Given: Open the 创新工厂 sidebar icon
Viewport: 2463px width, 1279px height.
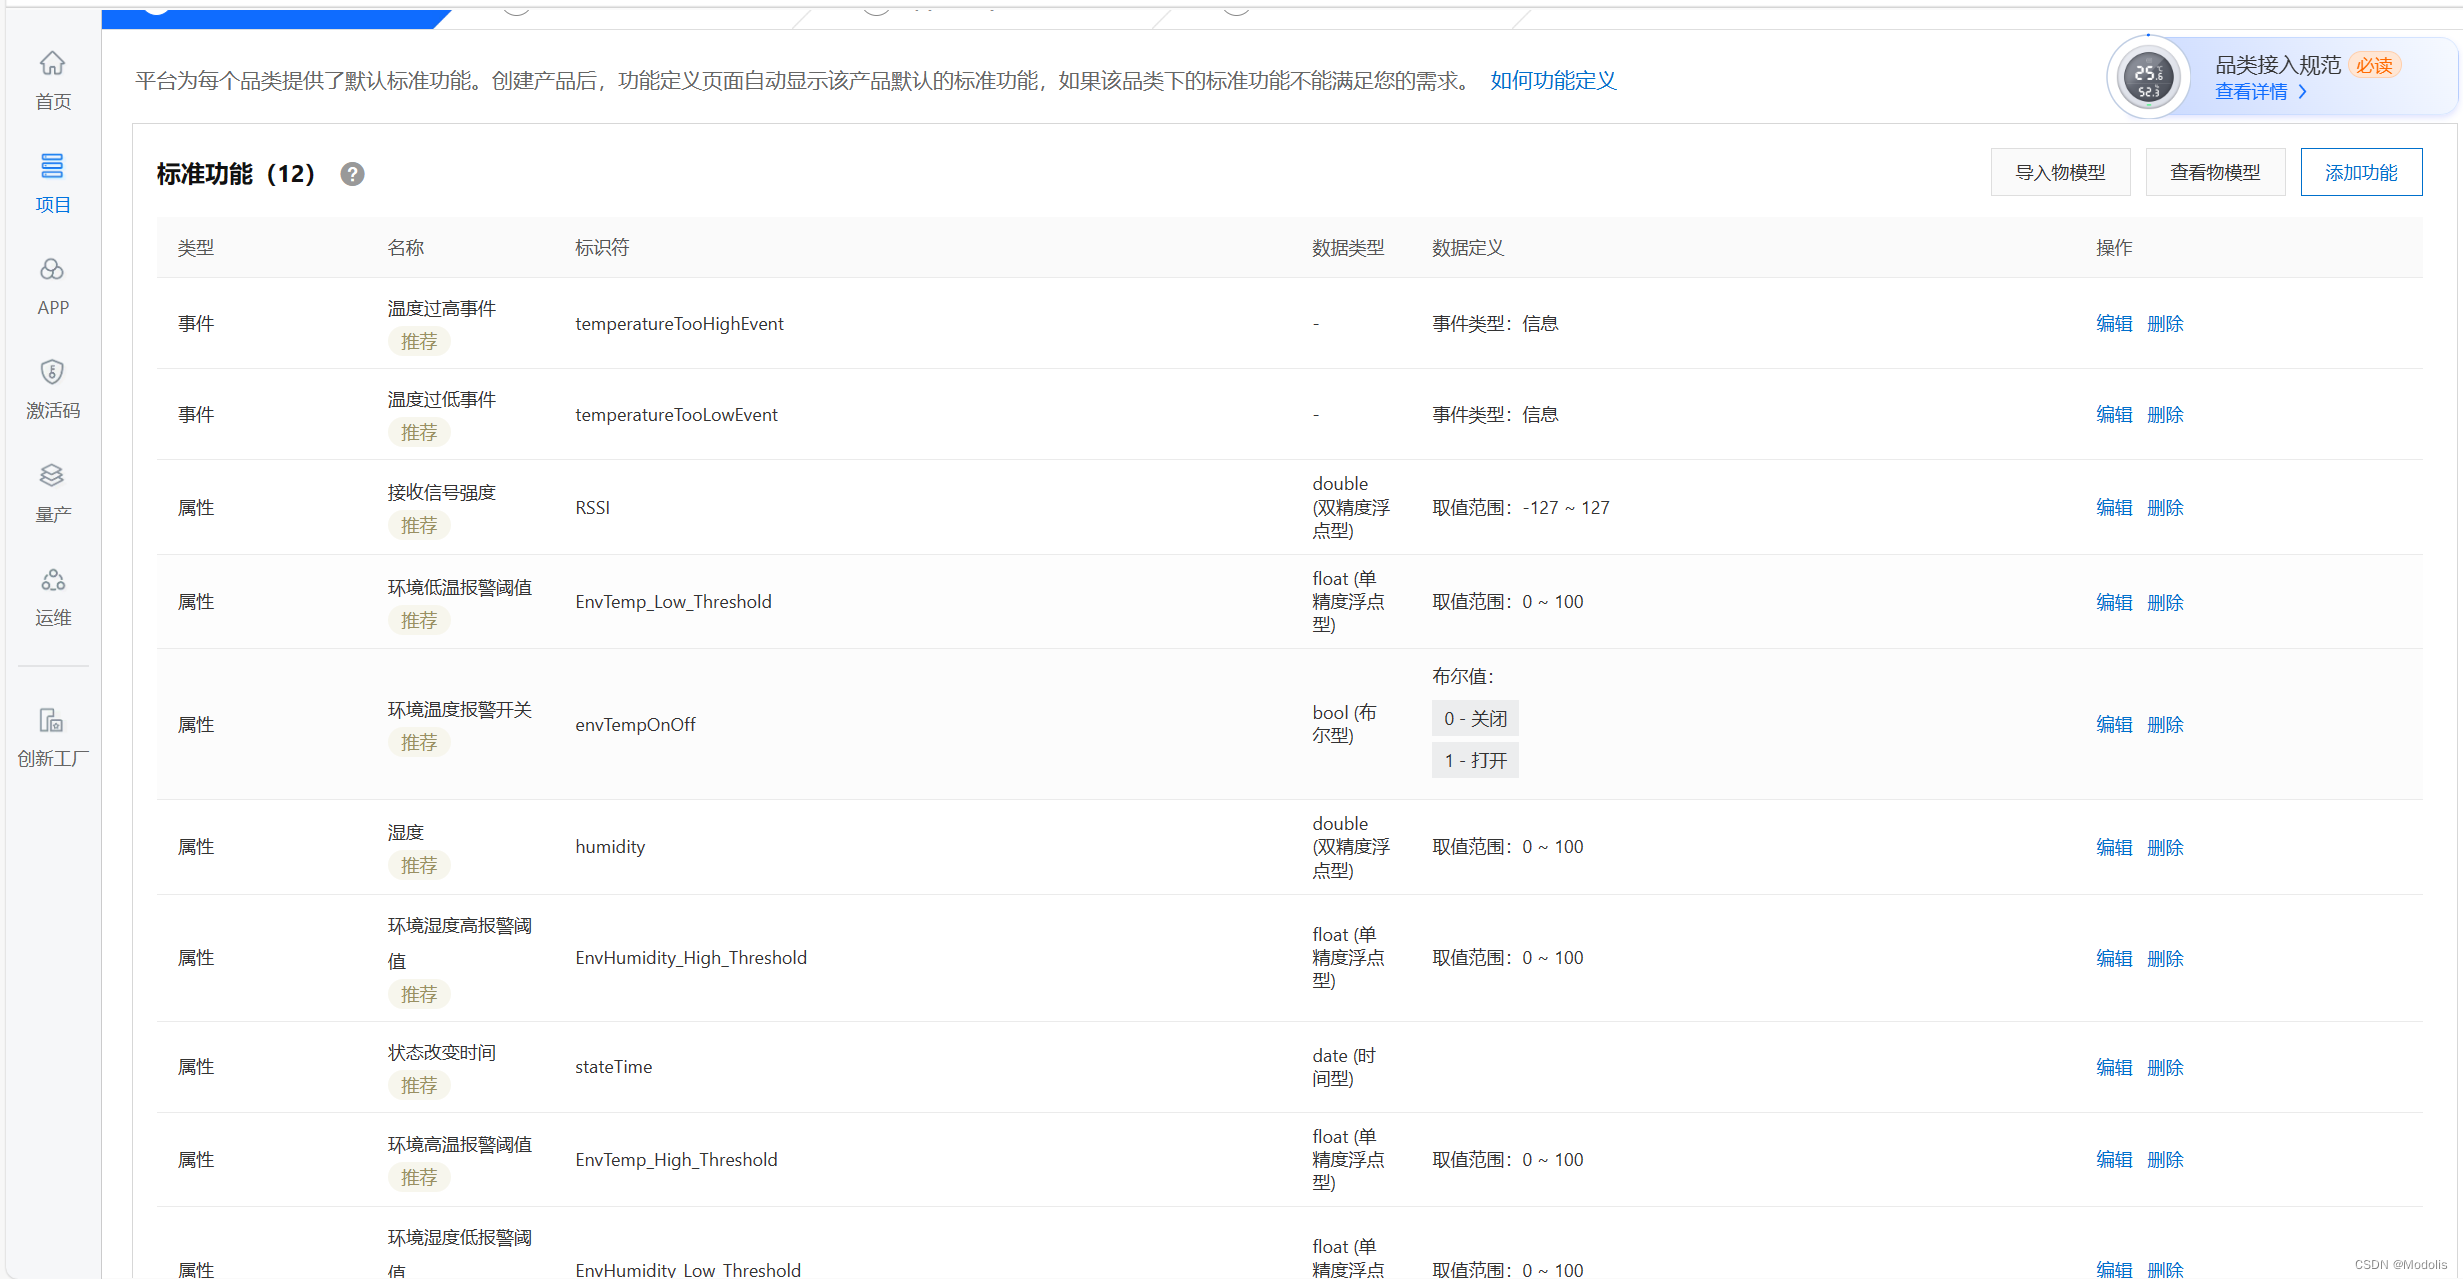Looking at the screenshot, I should tap(52, 735).
